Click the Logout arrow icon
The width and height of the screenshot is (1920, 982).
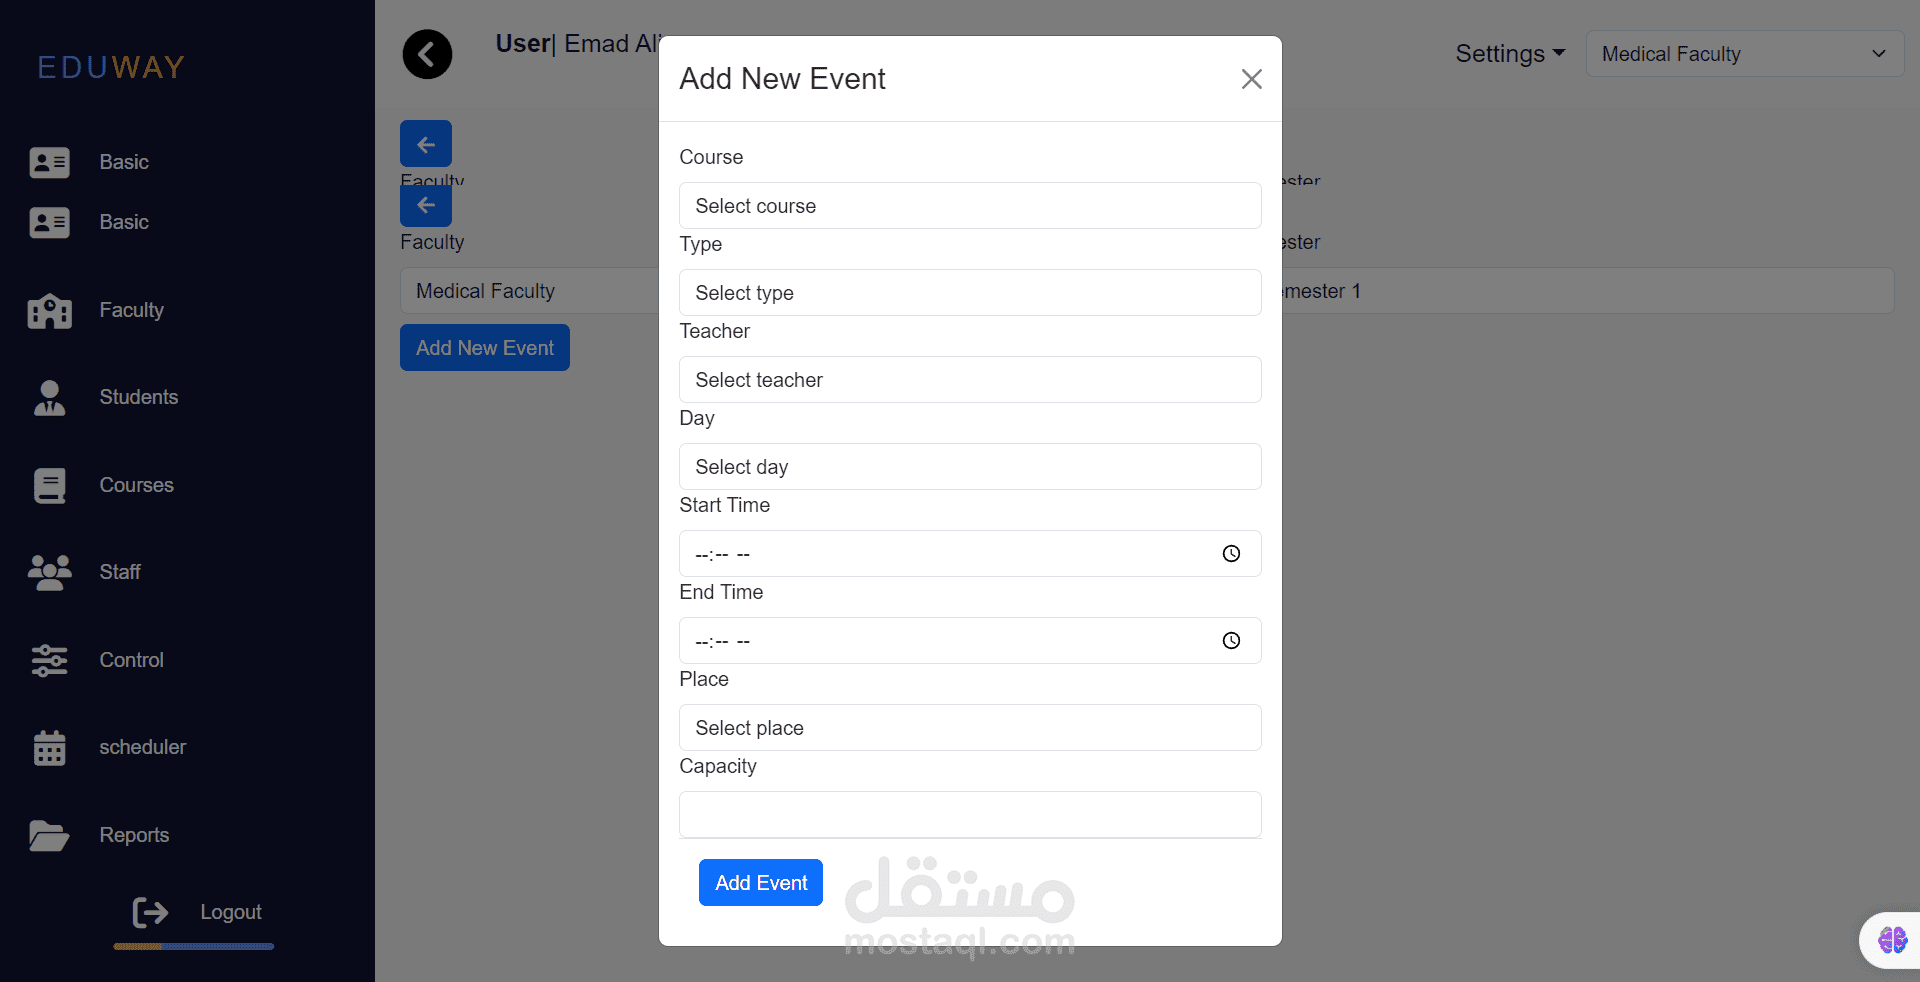pyautogui.click(x=151, y=912)
